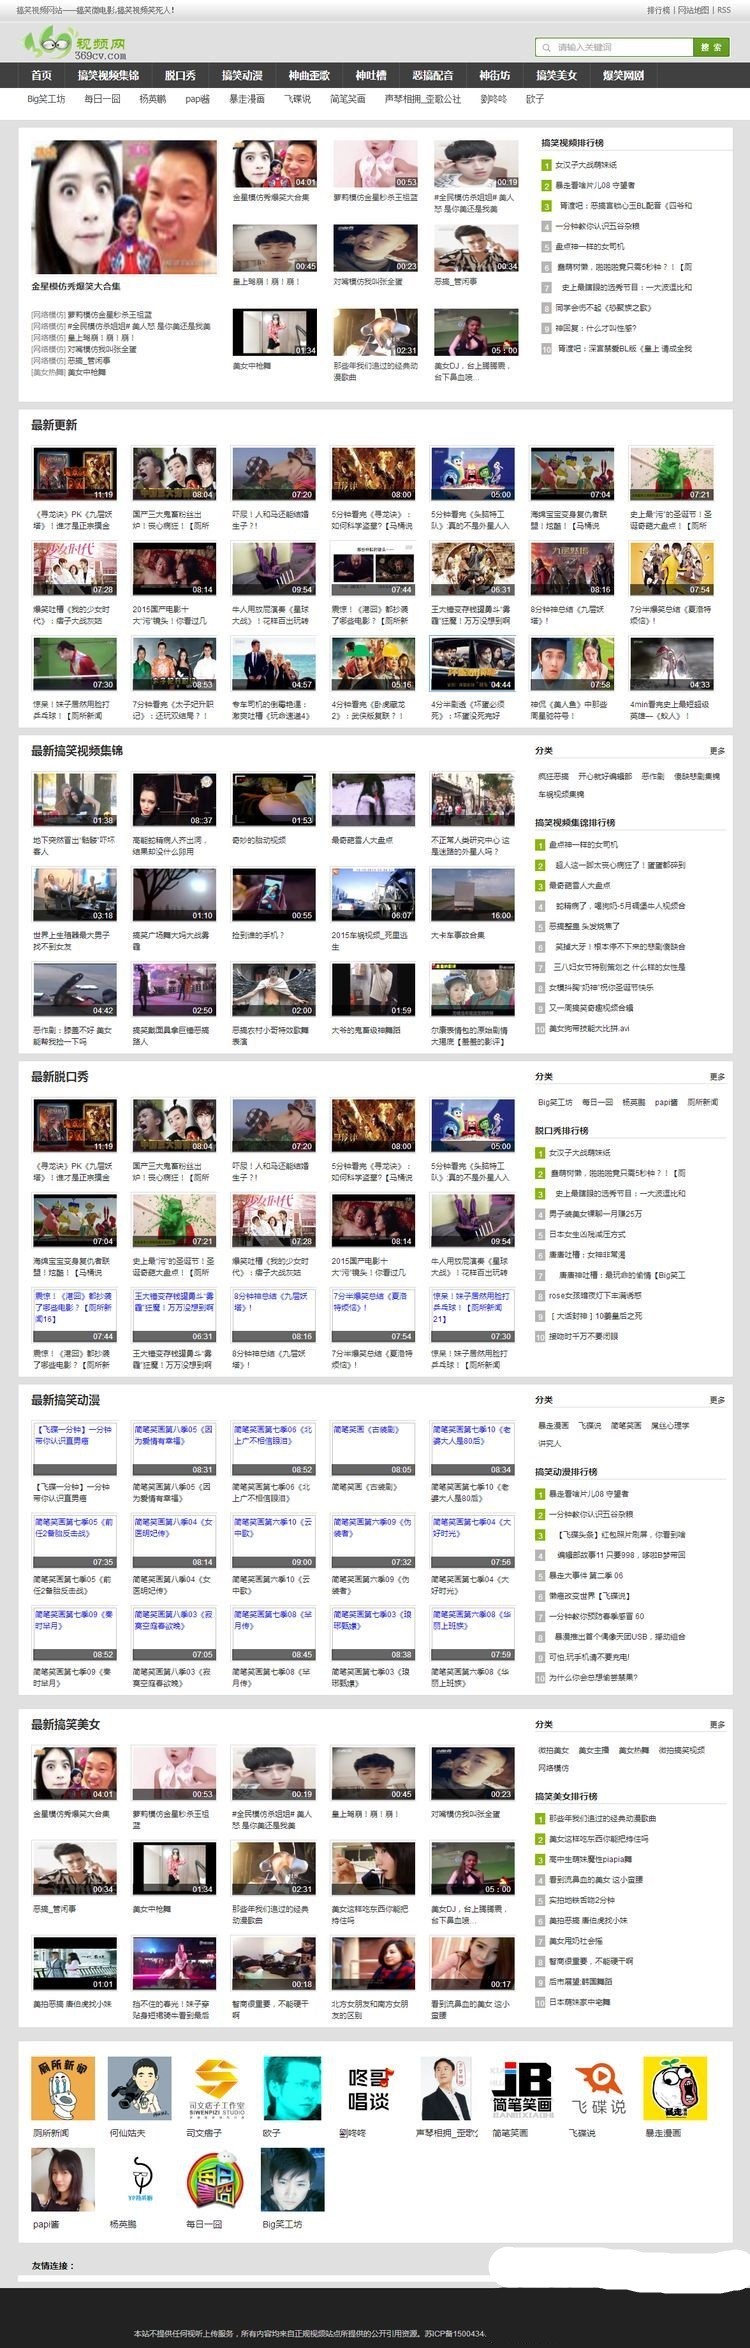Play the 01:01 video in 最新搞笑美女
Screen dimensions: 750x2348
coord(73,1964)
